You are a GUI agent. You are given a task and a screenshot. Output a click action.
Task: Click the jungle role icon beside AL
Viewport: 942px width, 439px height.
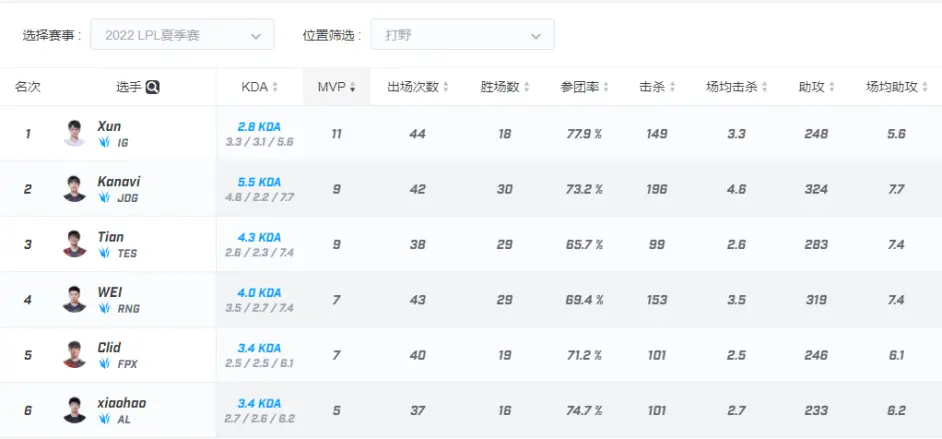pos(105,419)
